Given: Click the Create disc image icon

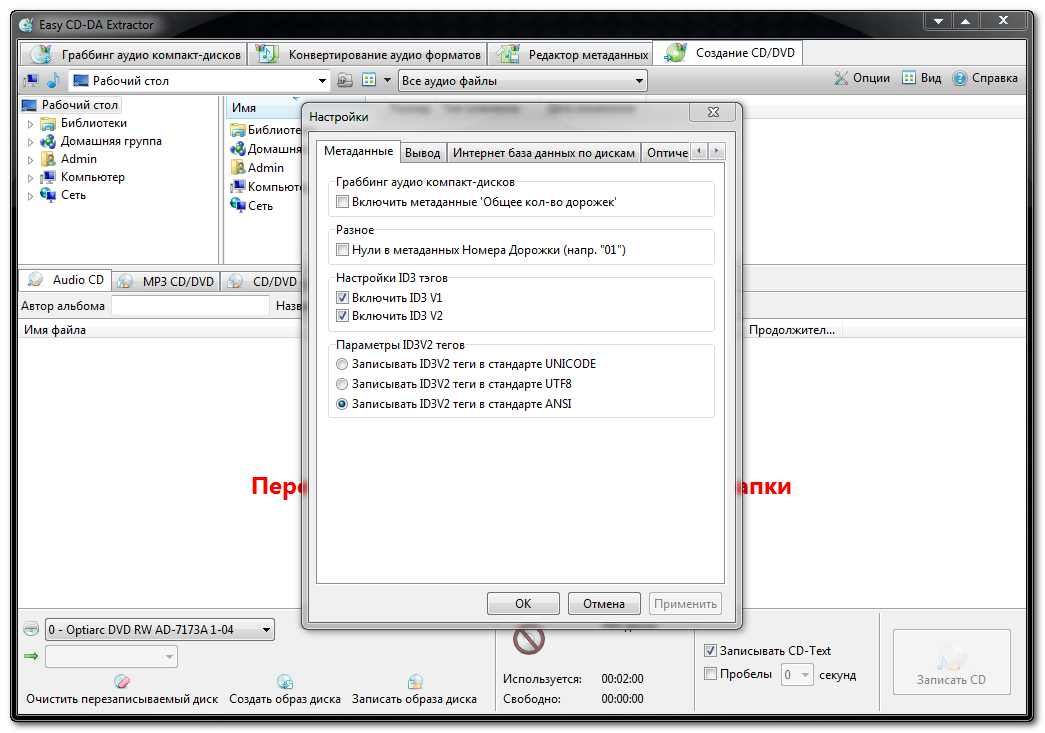Looking at the screenshot, I should coord(285,682).
